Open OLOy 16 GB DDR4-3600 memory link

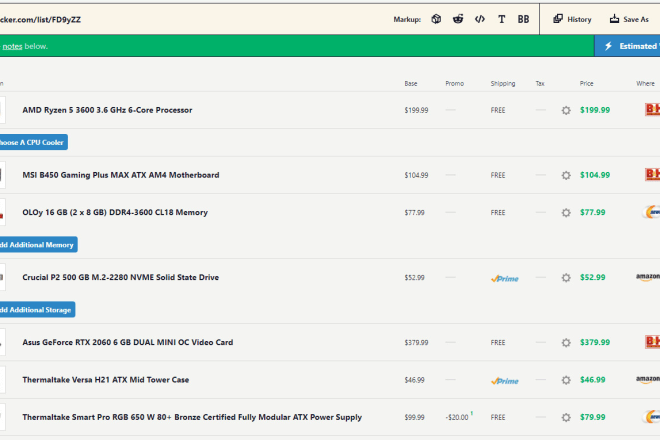point(115,212)
